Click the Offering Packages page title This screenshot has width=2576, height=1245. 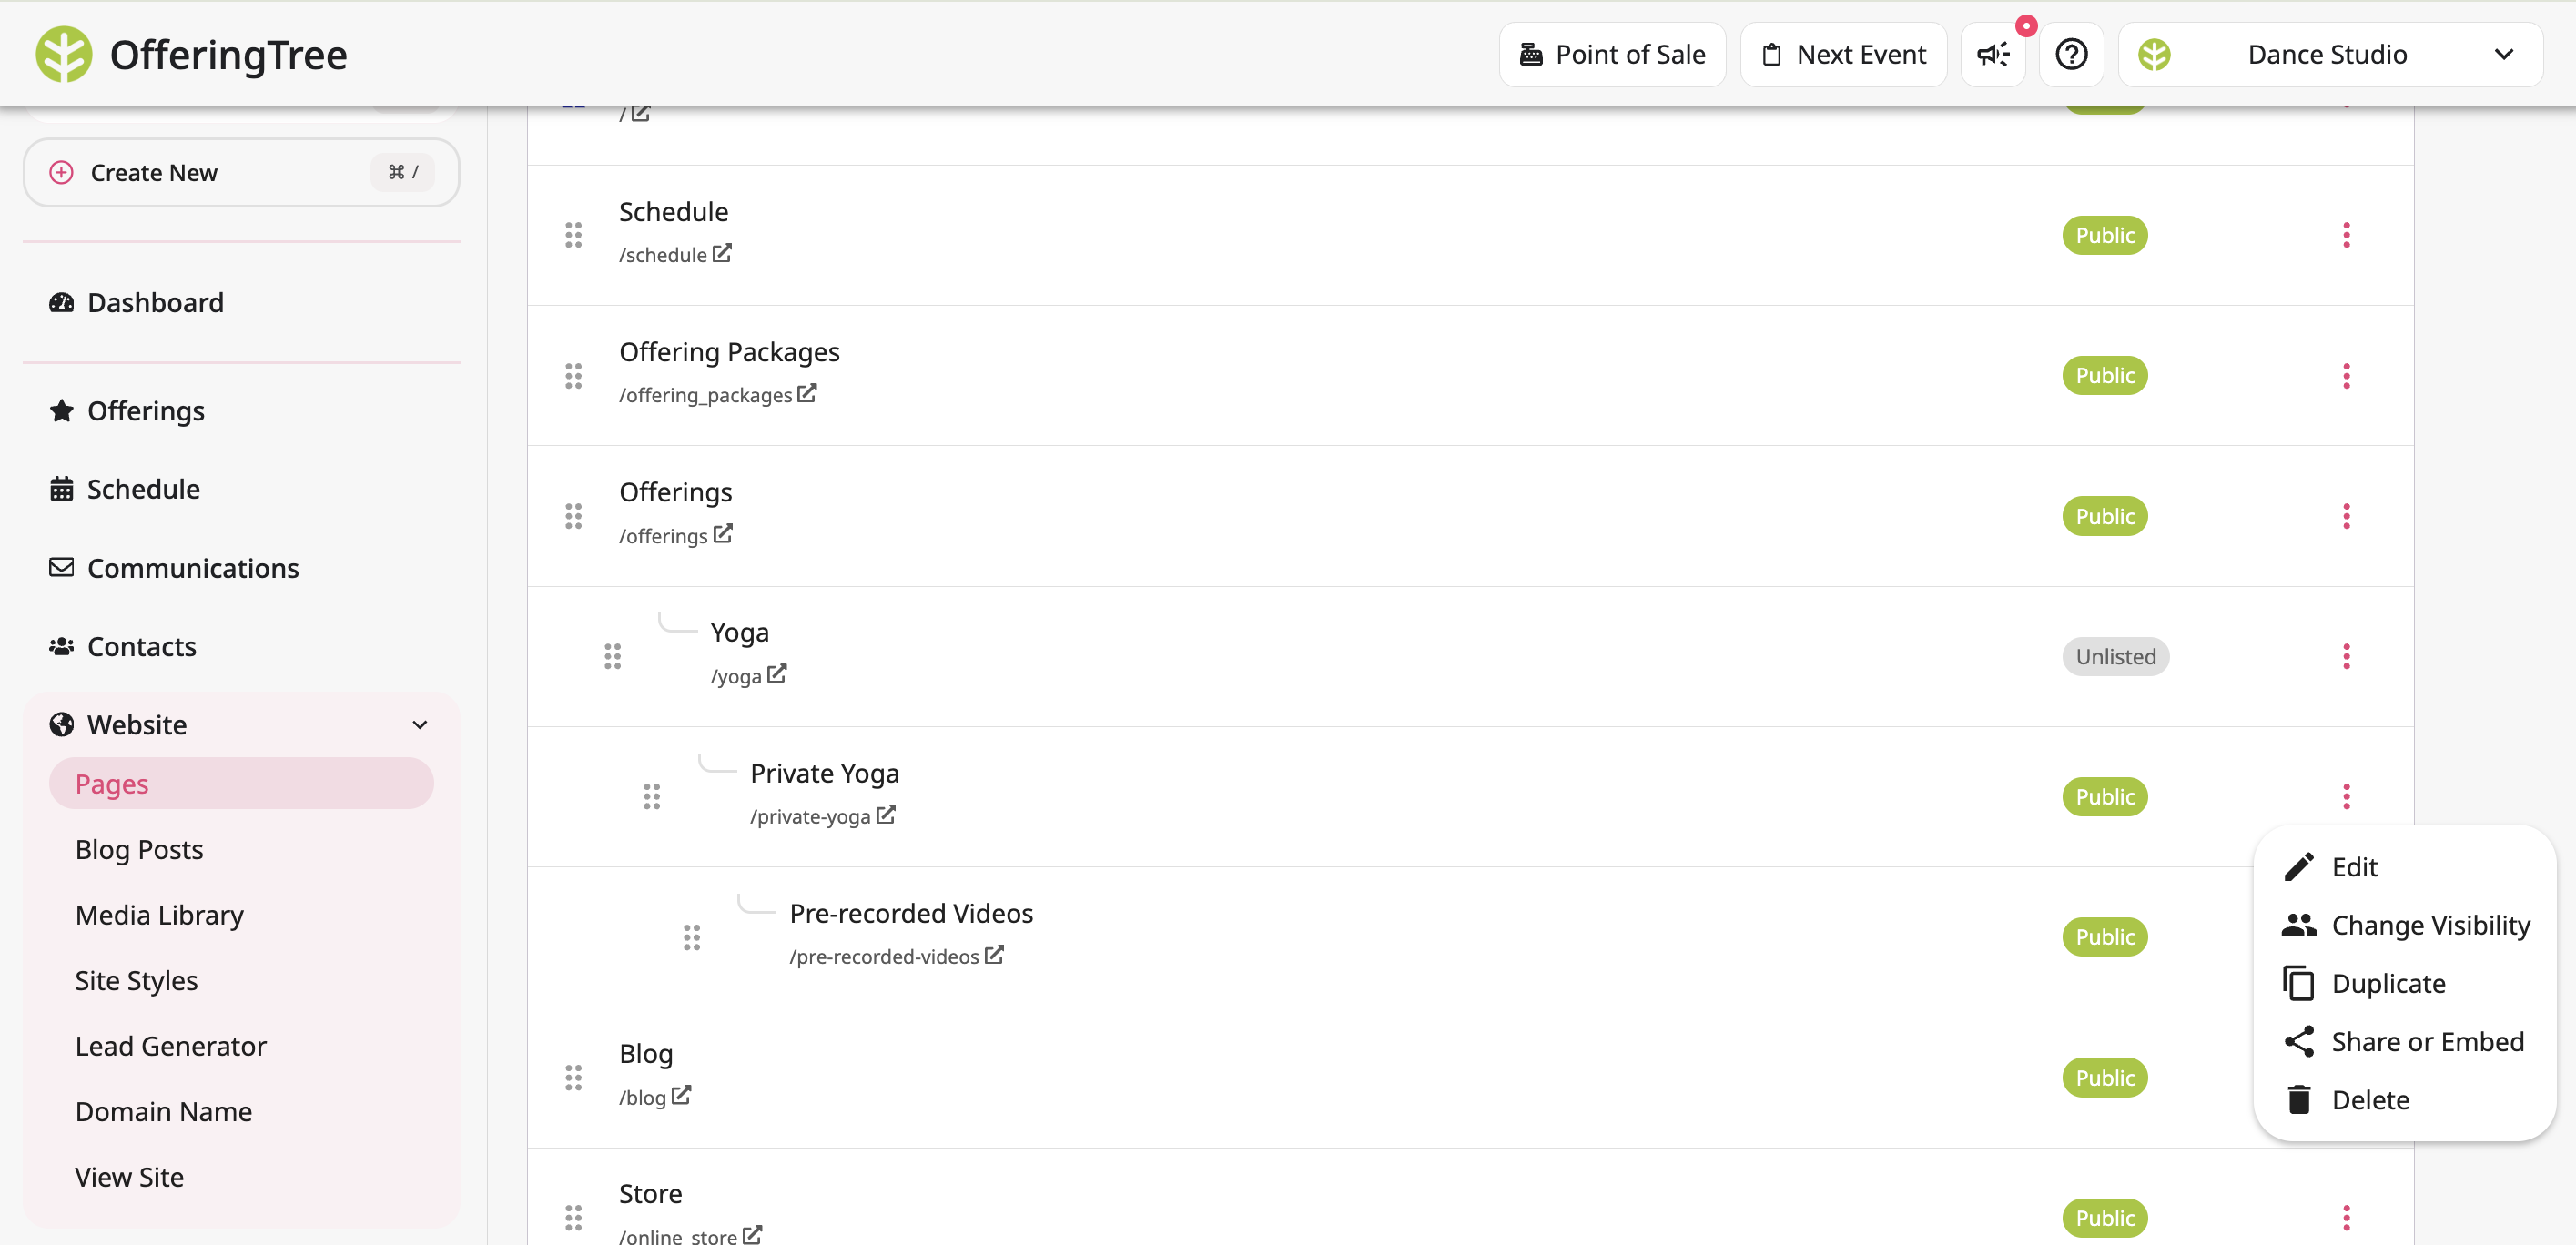pos(729,352)
